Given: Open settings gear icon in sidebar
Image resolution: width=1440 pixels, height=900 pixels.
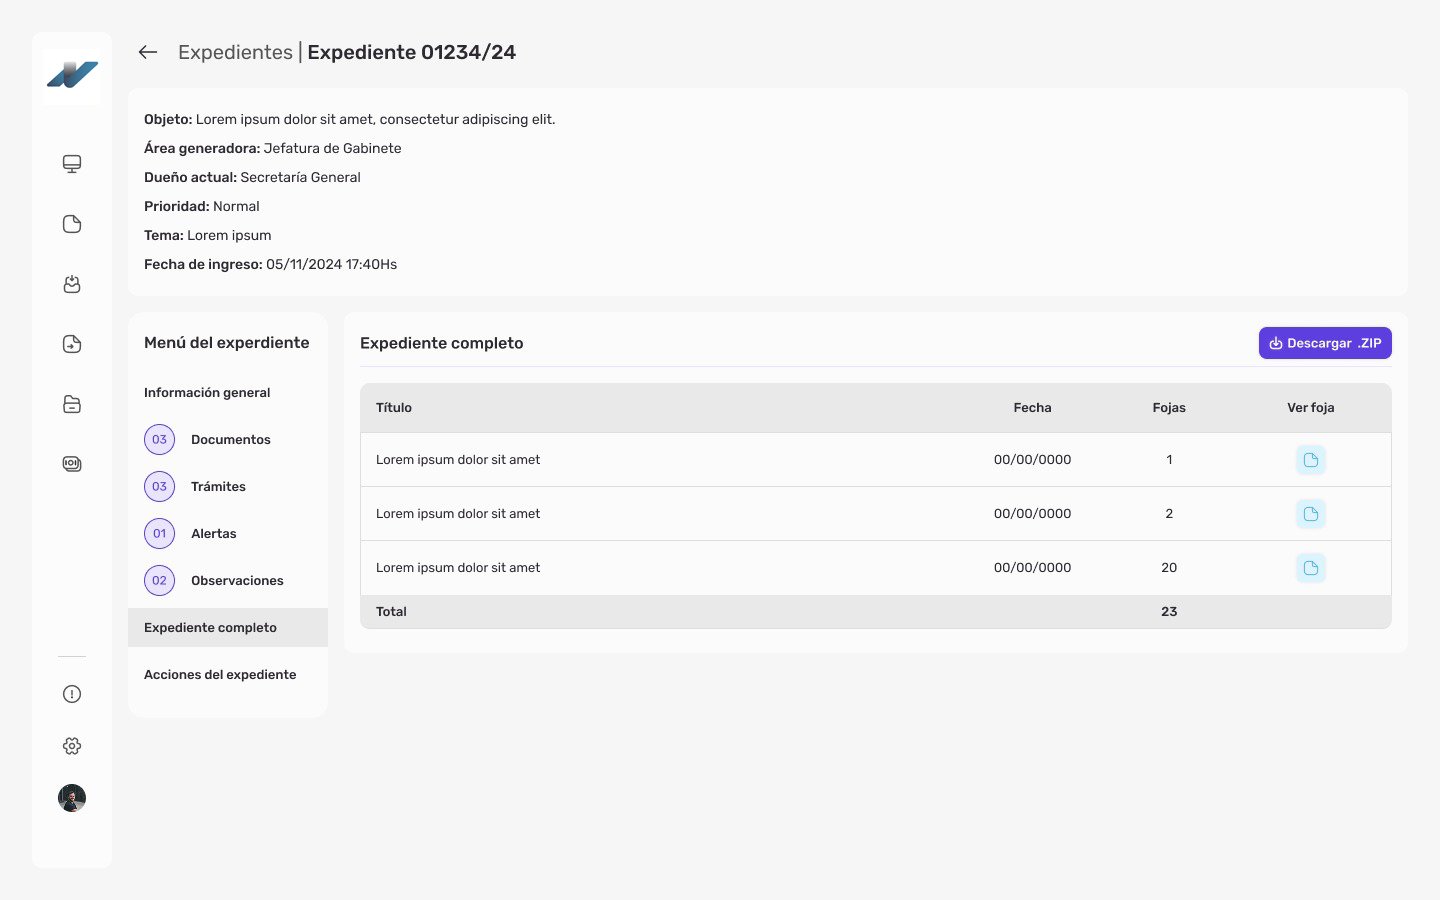Looking at the screenshot, I should pyautogui.click(x=72, y=746).
